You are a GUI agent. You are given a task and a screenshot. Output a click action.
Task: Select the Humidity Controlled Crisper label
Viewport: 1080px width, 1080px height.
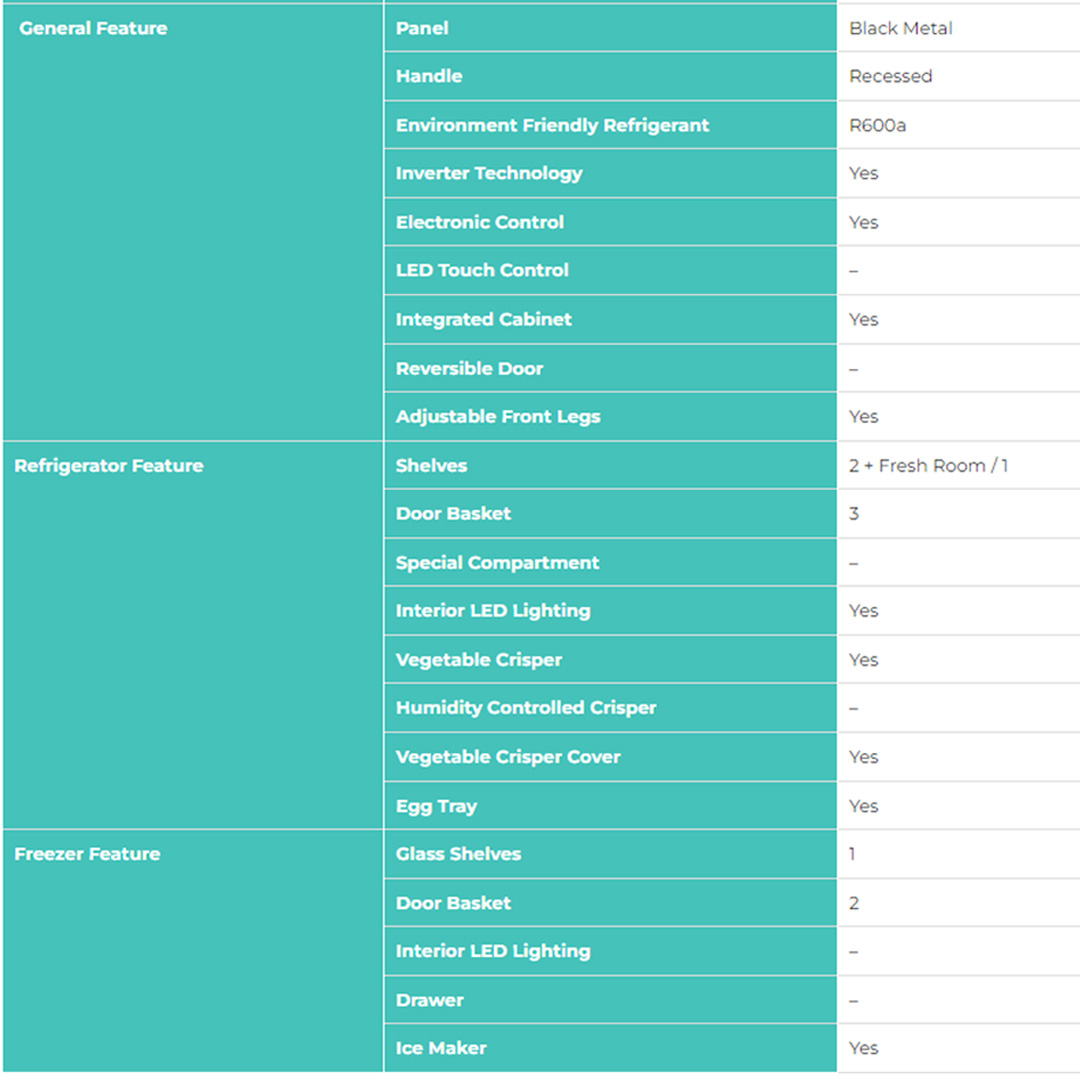[x=526, y=708]
